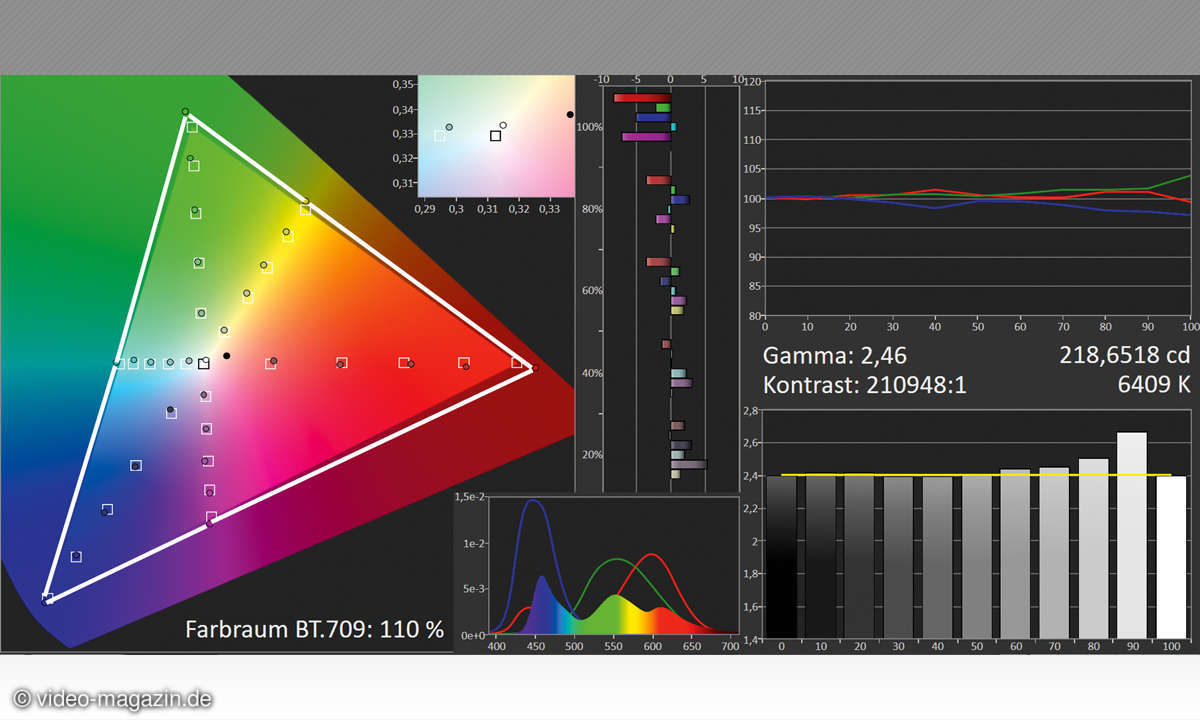This screenshot has width=1200, height=720.
Task: Click the '0,34' label on white point inset
Action: (x=402, y=109)
